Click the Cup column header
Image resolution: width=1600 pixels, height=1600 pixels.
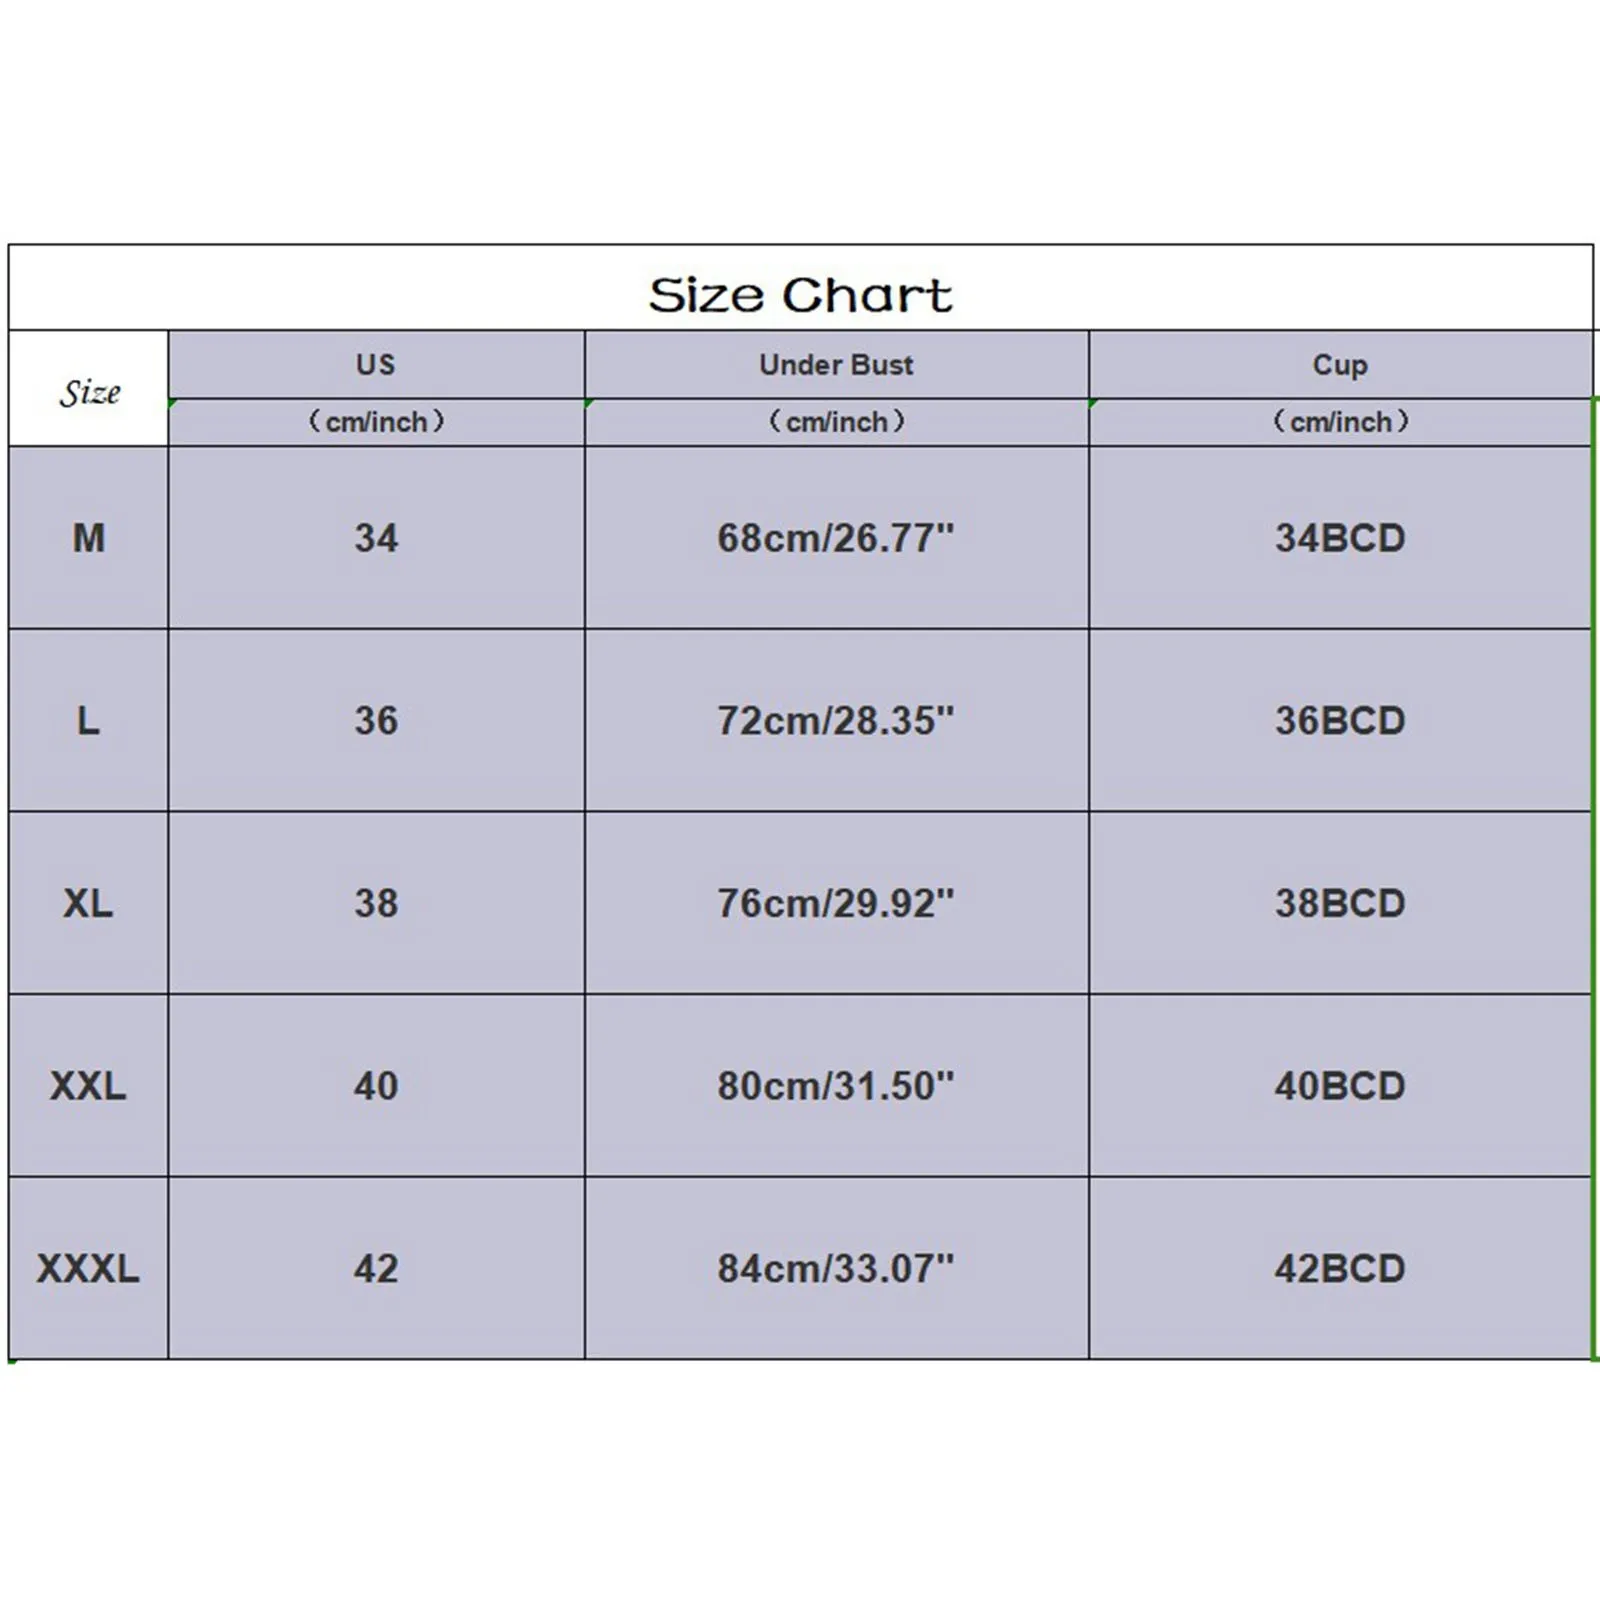(x=1340, y=365)
